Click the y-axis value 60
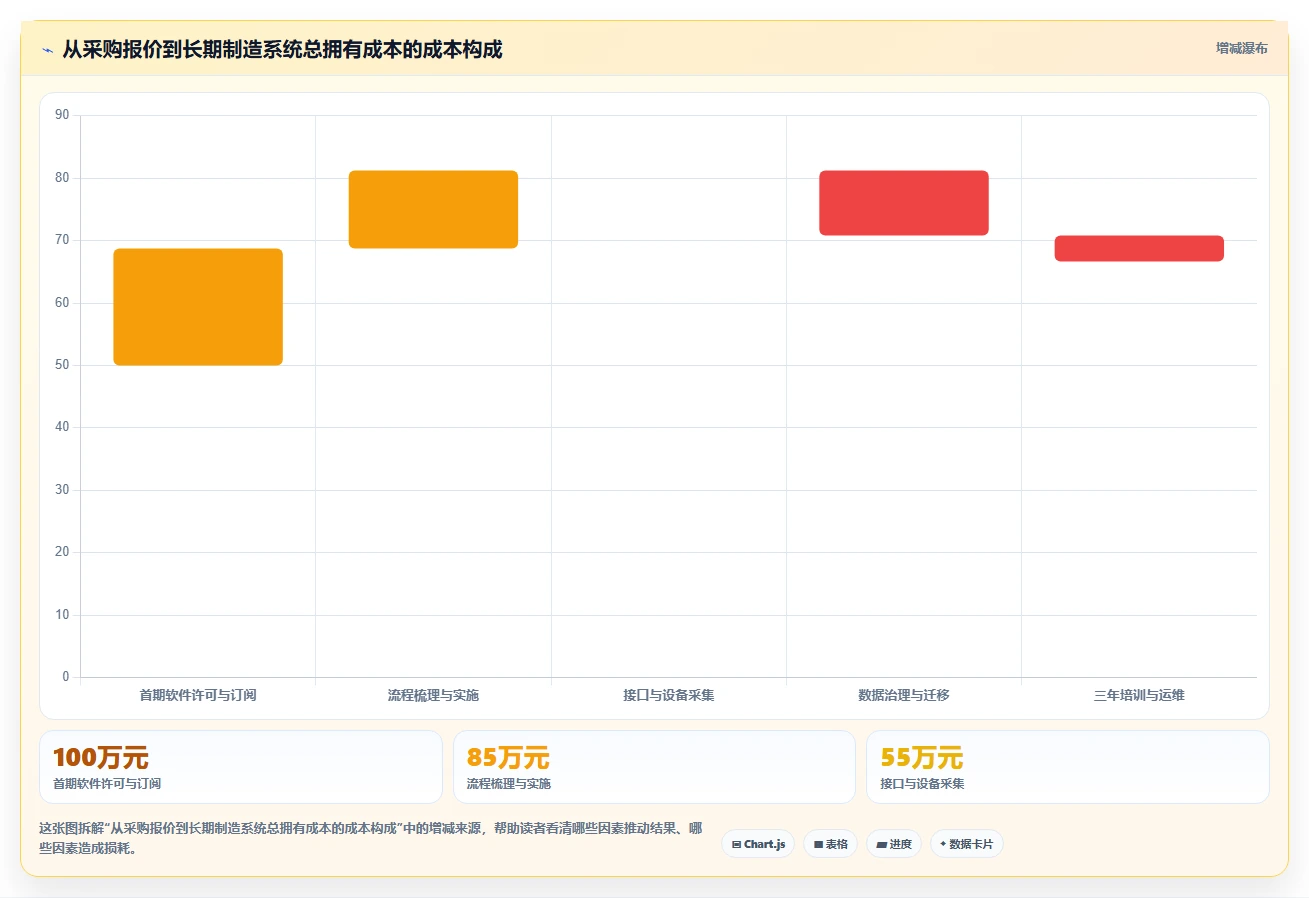The height and width of the screenshot is (898, 1309). (62, 303)
